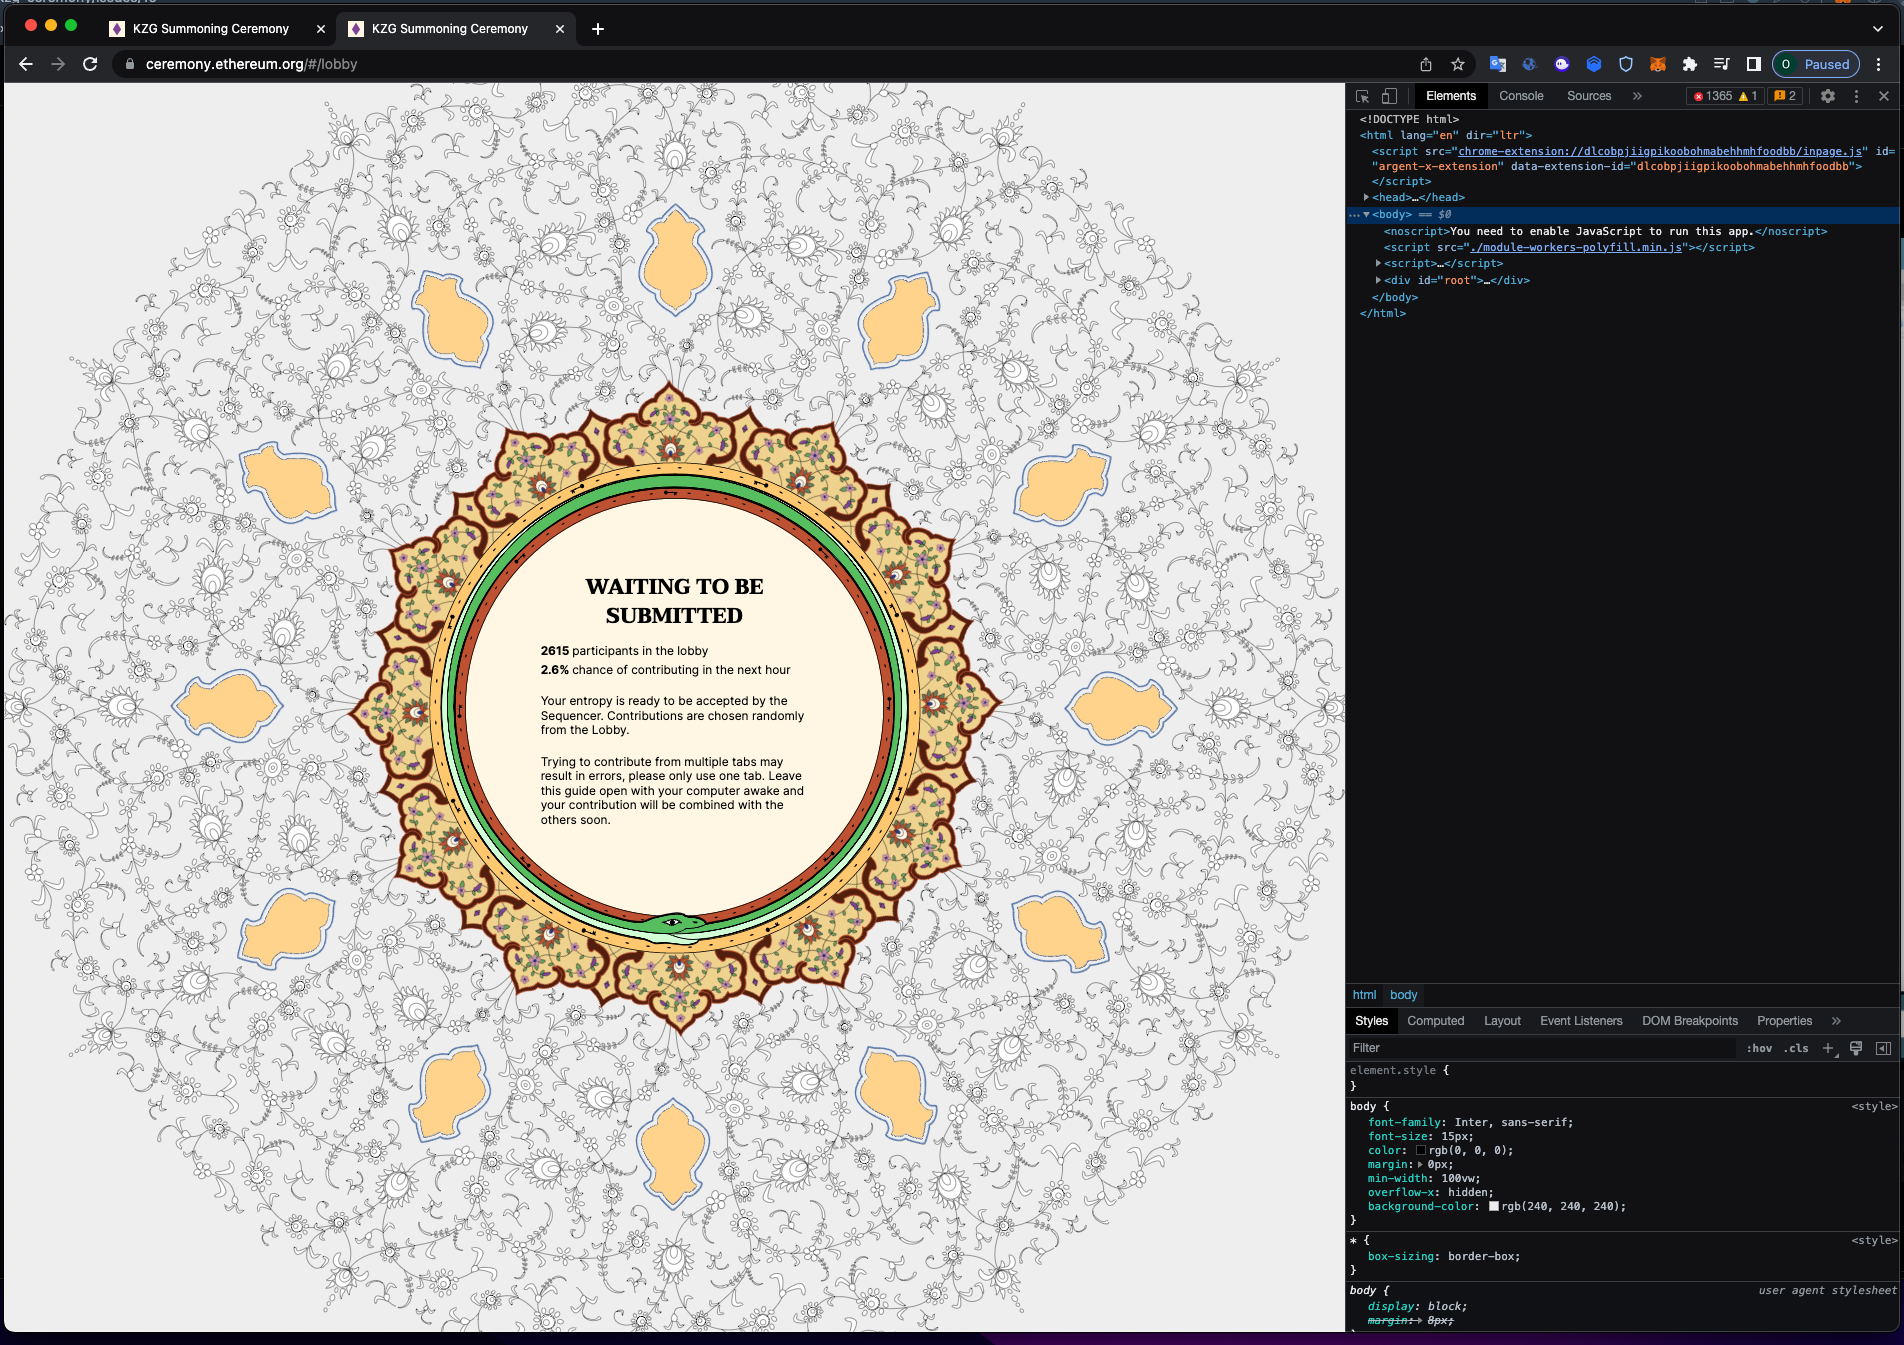Screen dimensions: 1904x1345
Task: Open DevTools settings gear
Action: [1828, 96]
